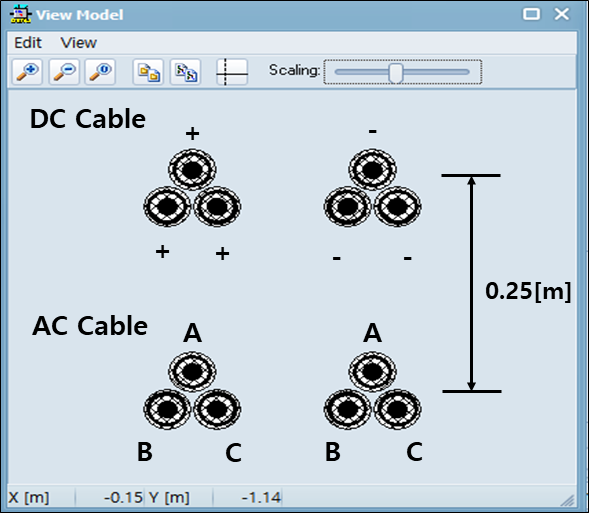Image resolution: width=589 pixels, height=513 pixels.
Task: Click the zoom out magnifier icon
Action: (64, 72)
